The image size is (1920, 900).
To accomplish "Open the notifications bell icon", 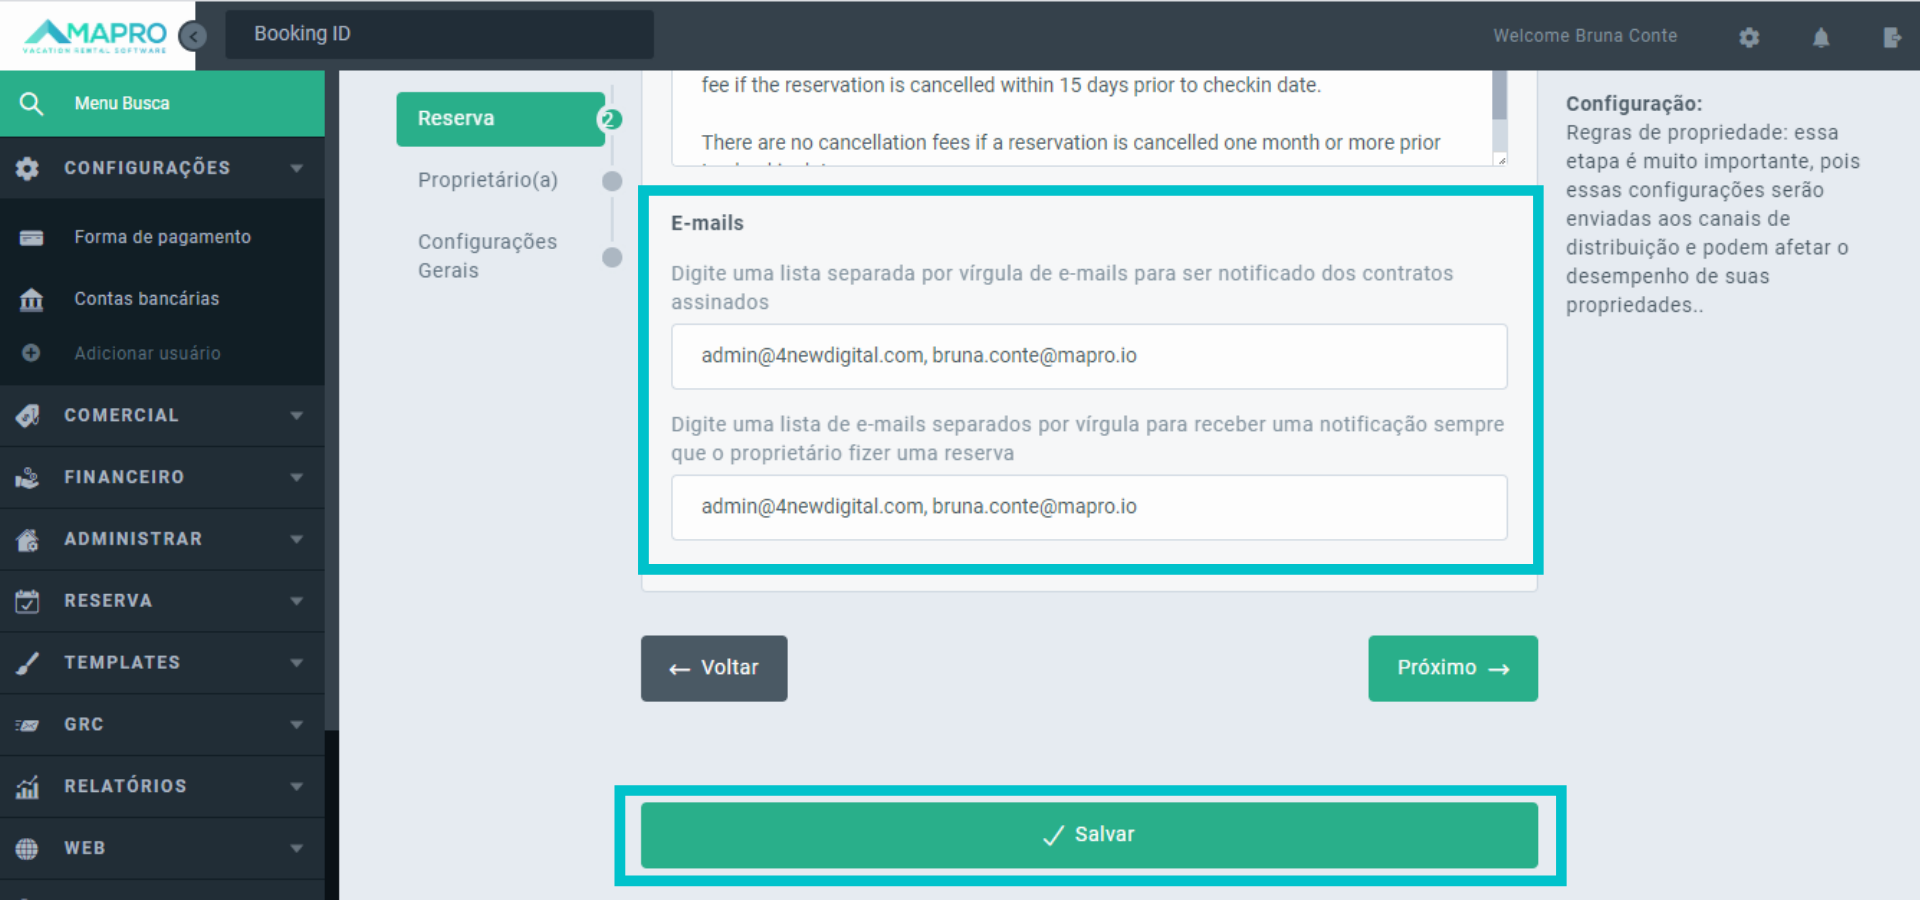I will click(1820, 37).
